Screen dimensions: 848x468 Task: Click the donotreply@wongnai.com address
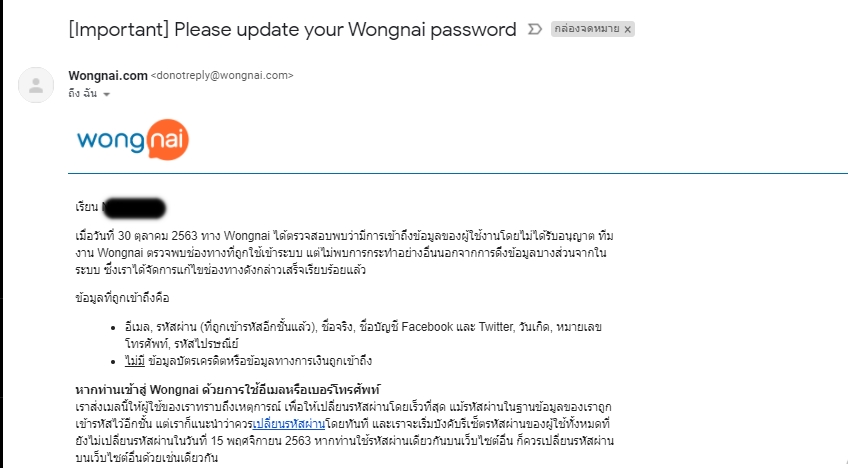tap(222, 76)
